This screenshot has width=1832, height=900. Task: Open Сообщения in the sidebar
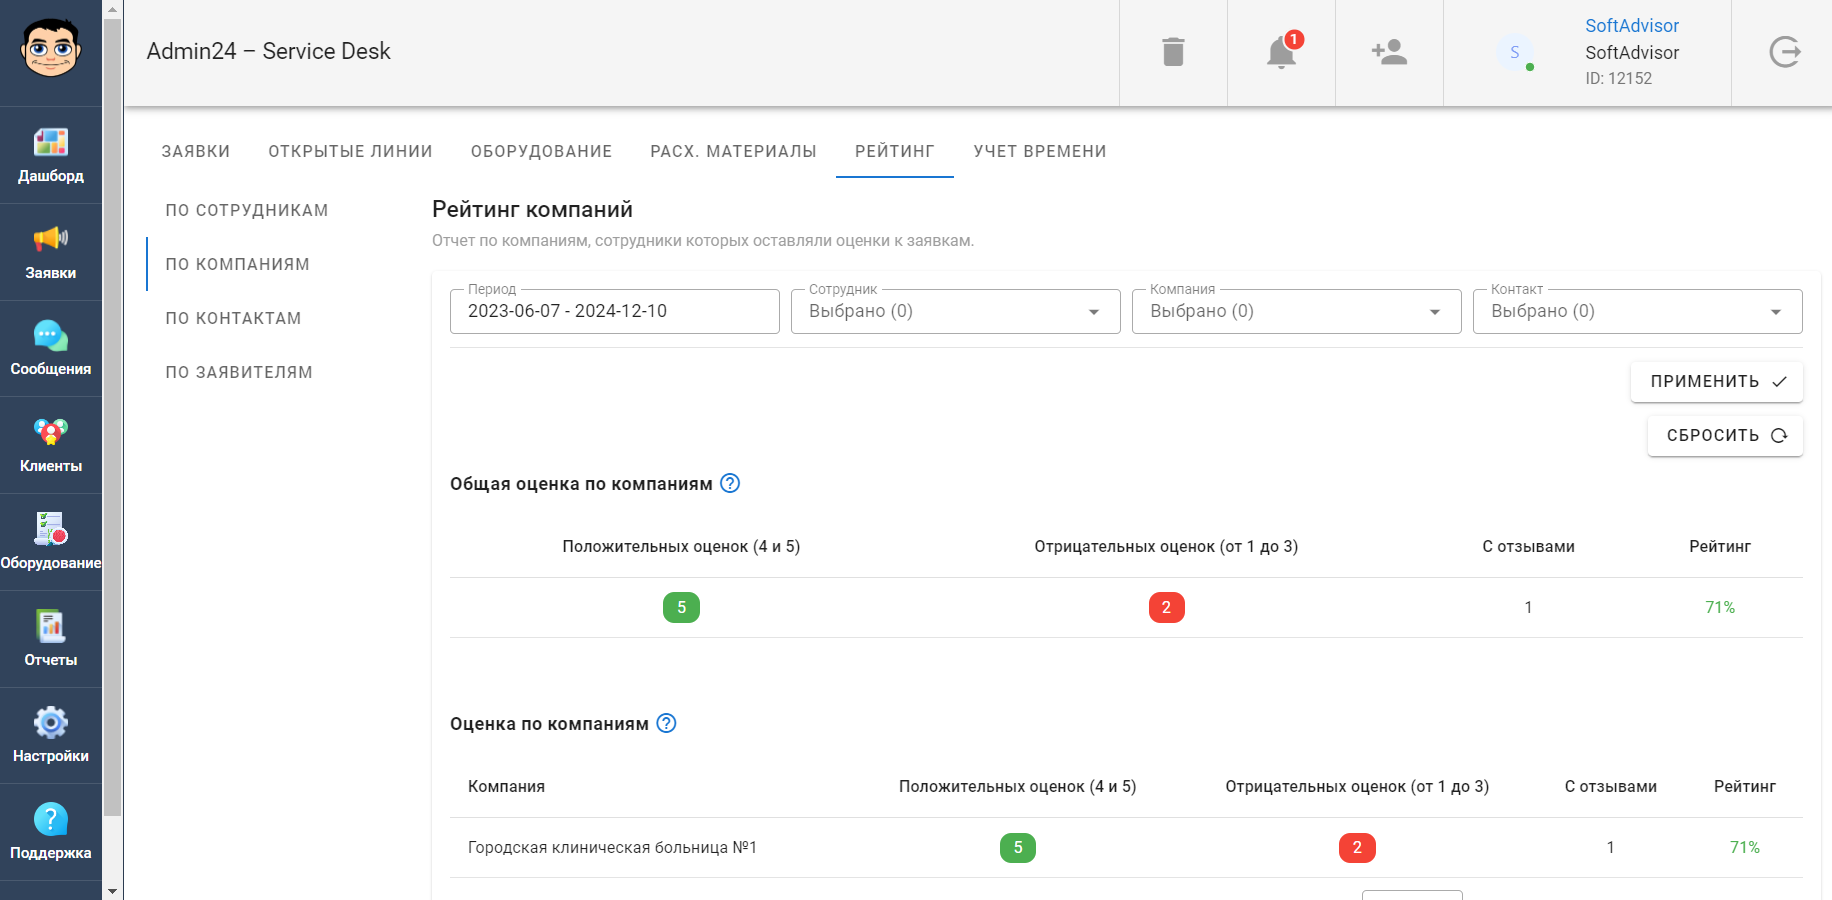[x=51, y=349]
